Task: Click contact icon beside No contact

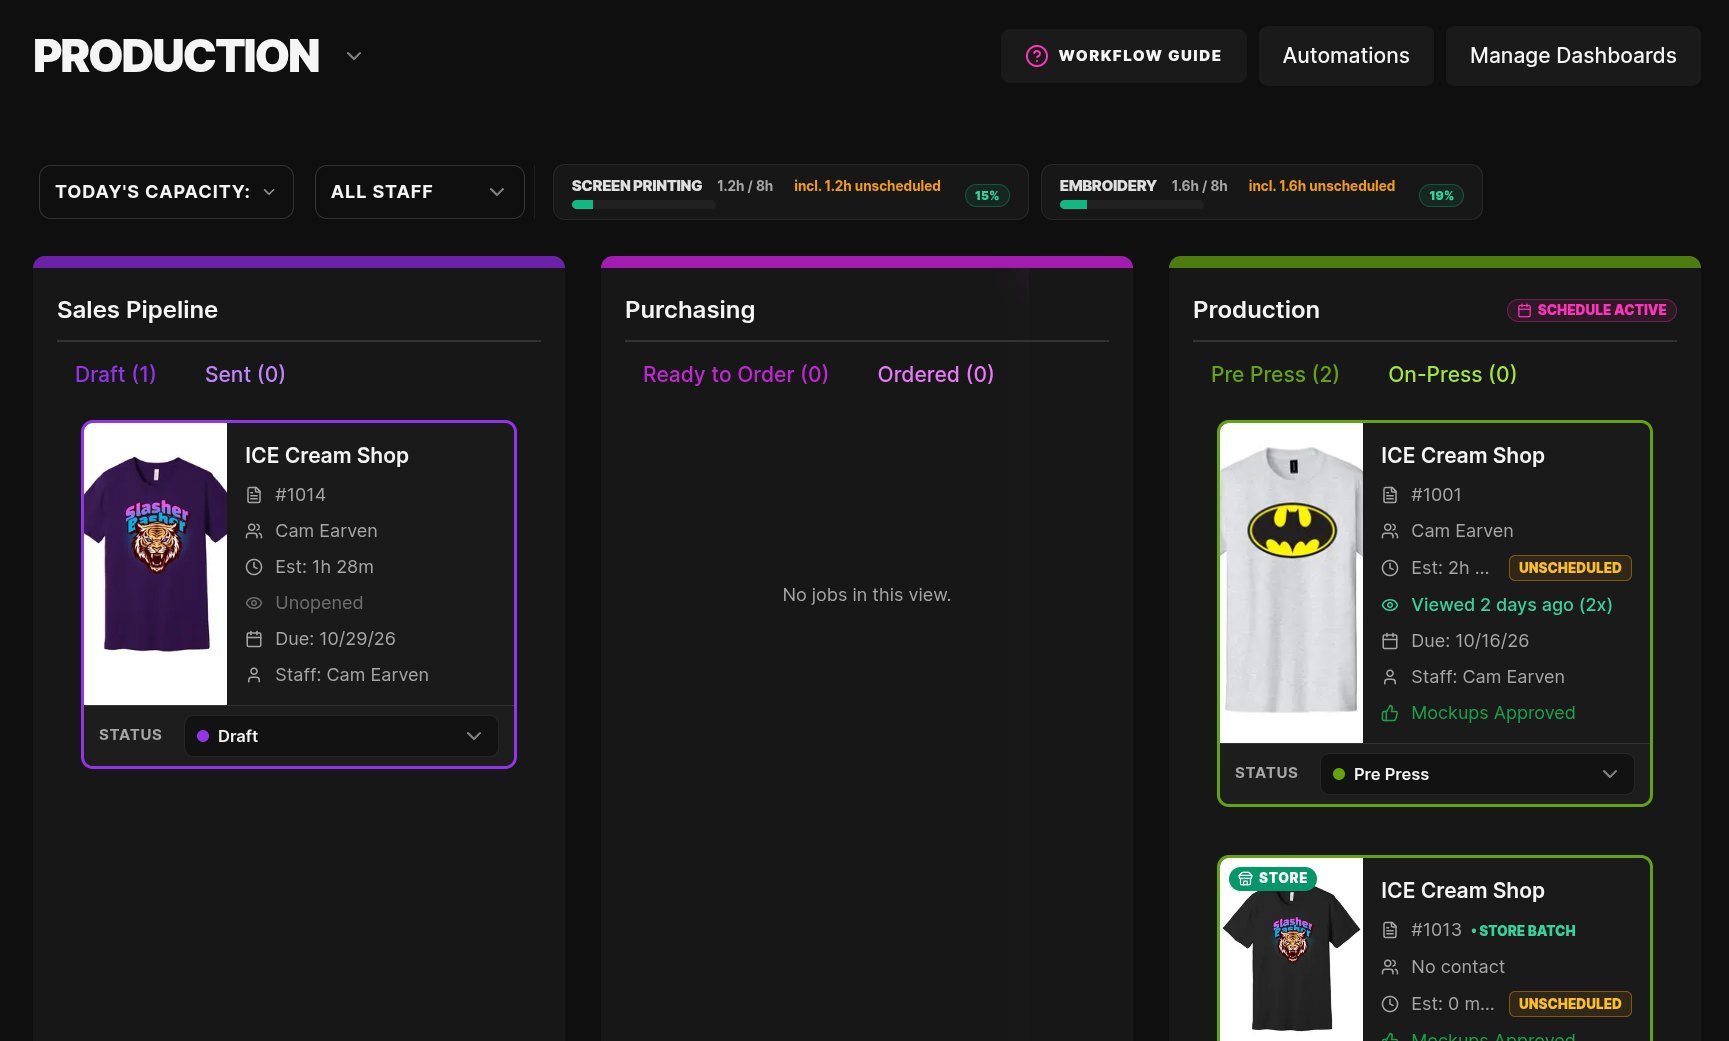Action: (x=1390, y=967)
